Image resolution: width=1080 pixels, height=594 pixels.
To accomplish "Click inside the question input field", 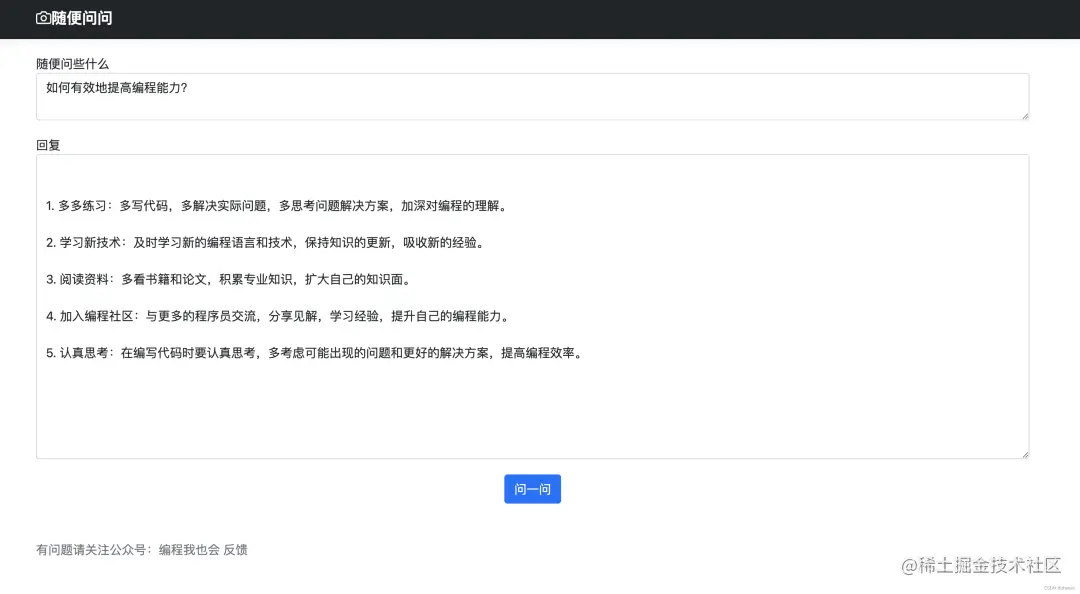I will coord(532,96).
